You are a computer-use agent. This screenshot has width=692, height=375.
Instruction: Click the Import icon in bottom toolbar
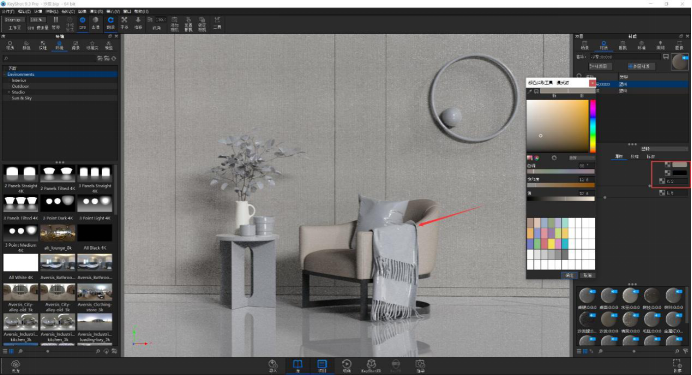273,366
